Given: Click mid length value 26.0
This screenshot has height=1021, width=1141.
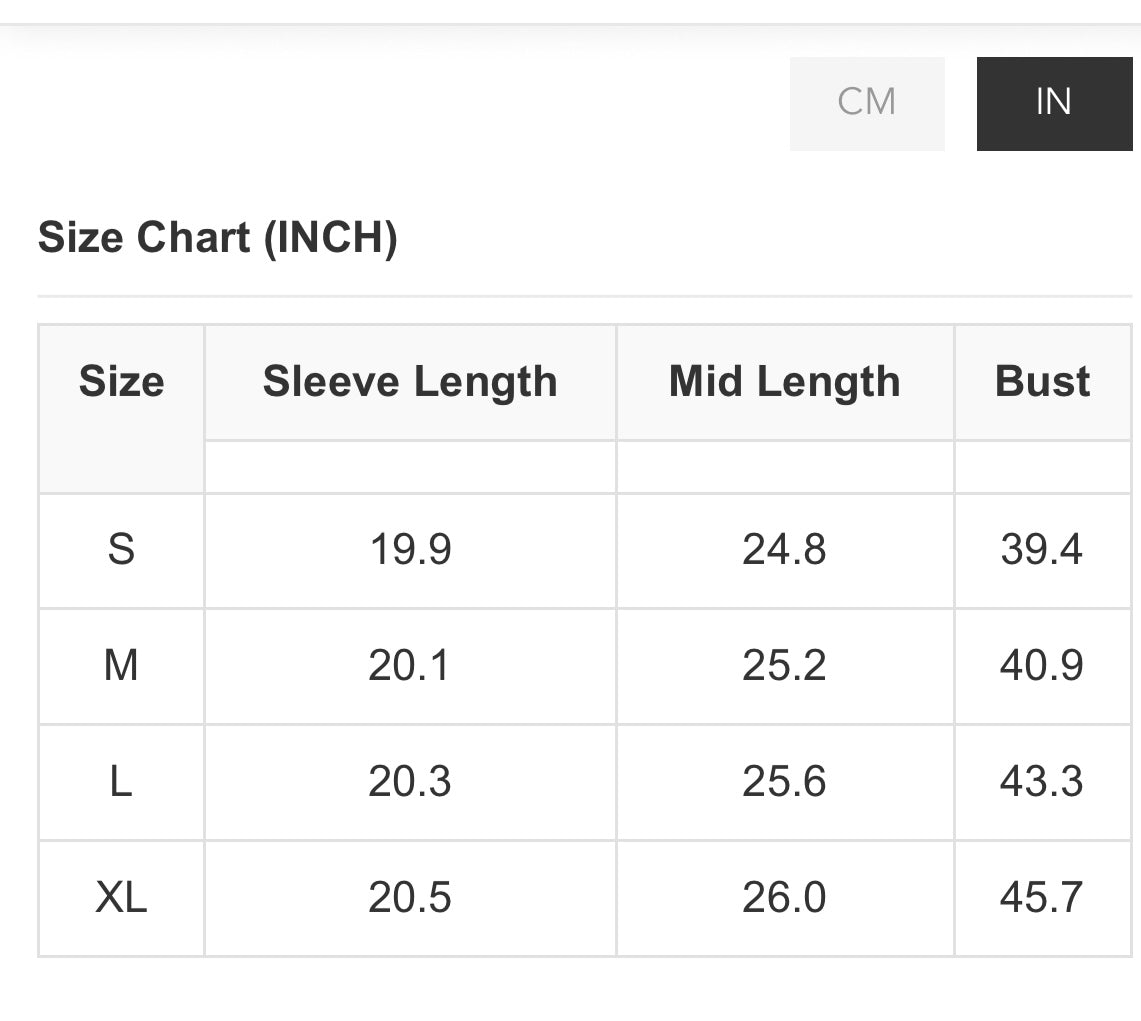Looking at the screenshot, I should 784,897.
